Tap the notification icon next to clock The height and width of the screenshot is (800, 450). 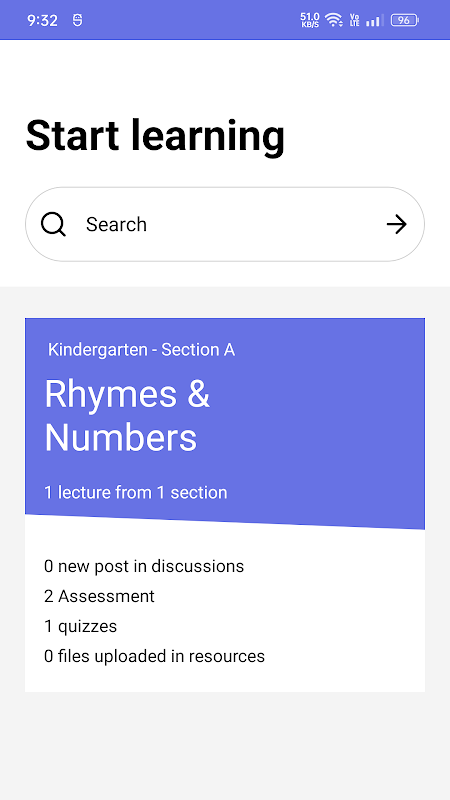pyautogui.click(x=78, y=20)
